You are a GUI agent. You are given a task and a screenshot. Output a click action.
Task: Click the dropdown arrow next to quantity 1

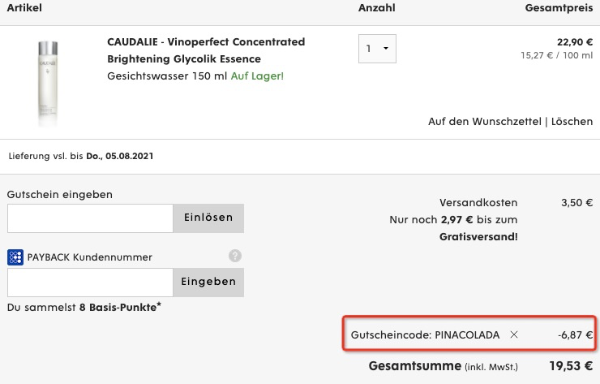pos(386,49)
